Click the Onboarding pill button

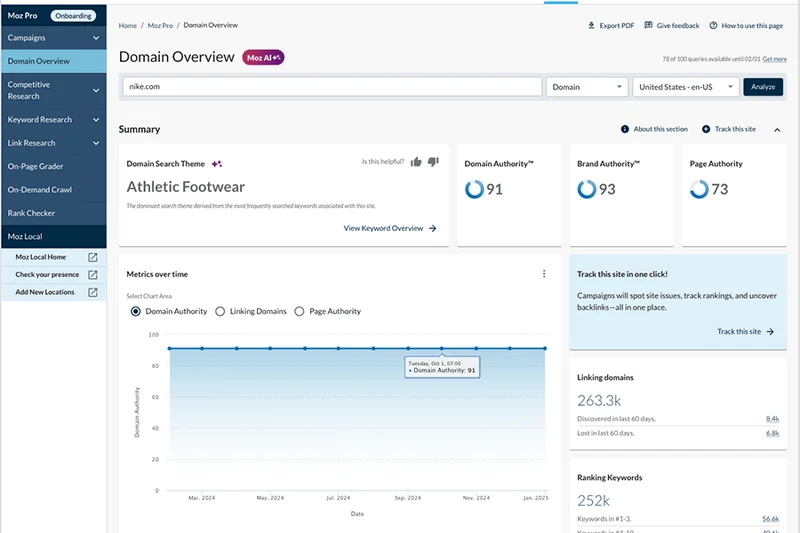coord(73,16)
